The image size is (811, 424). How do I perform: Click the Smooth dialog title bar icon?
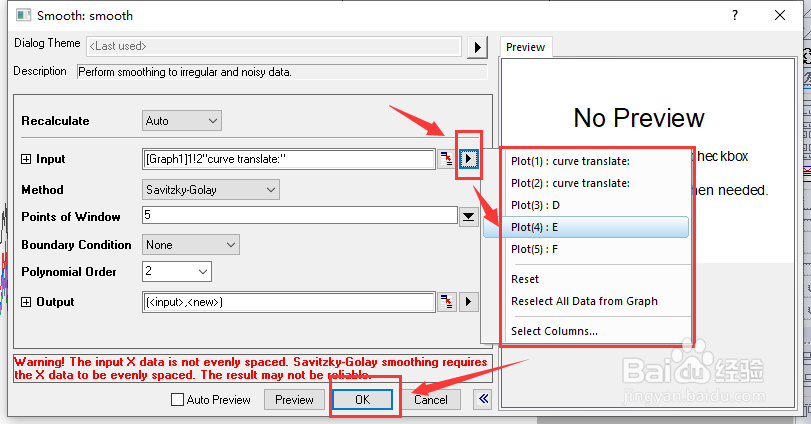click(x=23, y=15)
